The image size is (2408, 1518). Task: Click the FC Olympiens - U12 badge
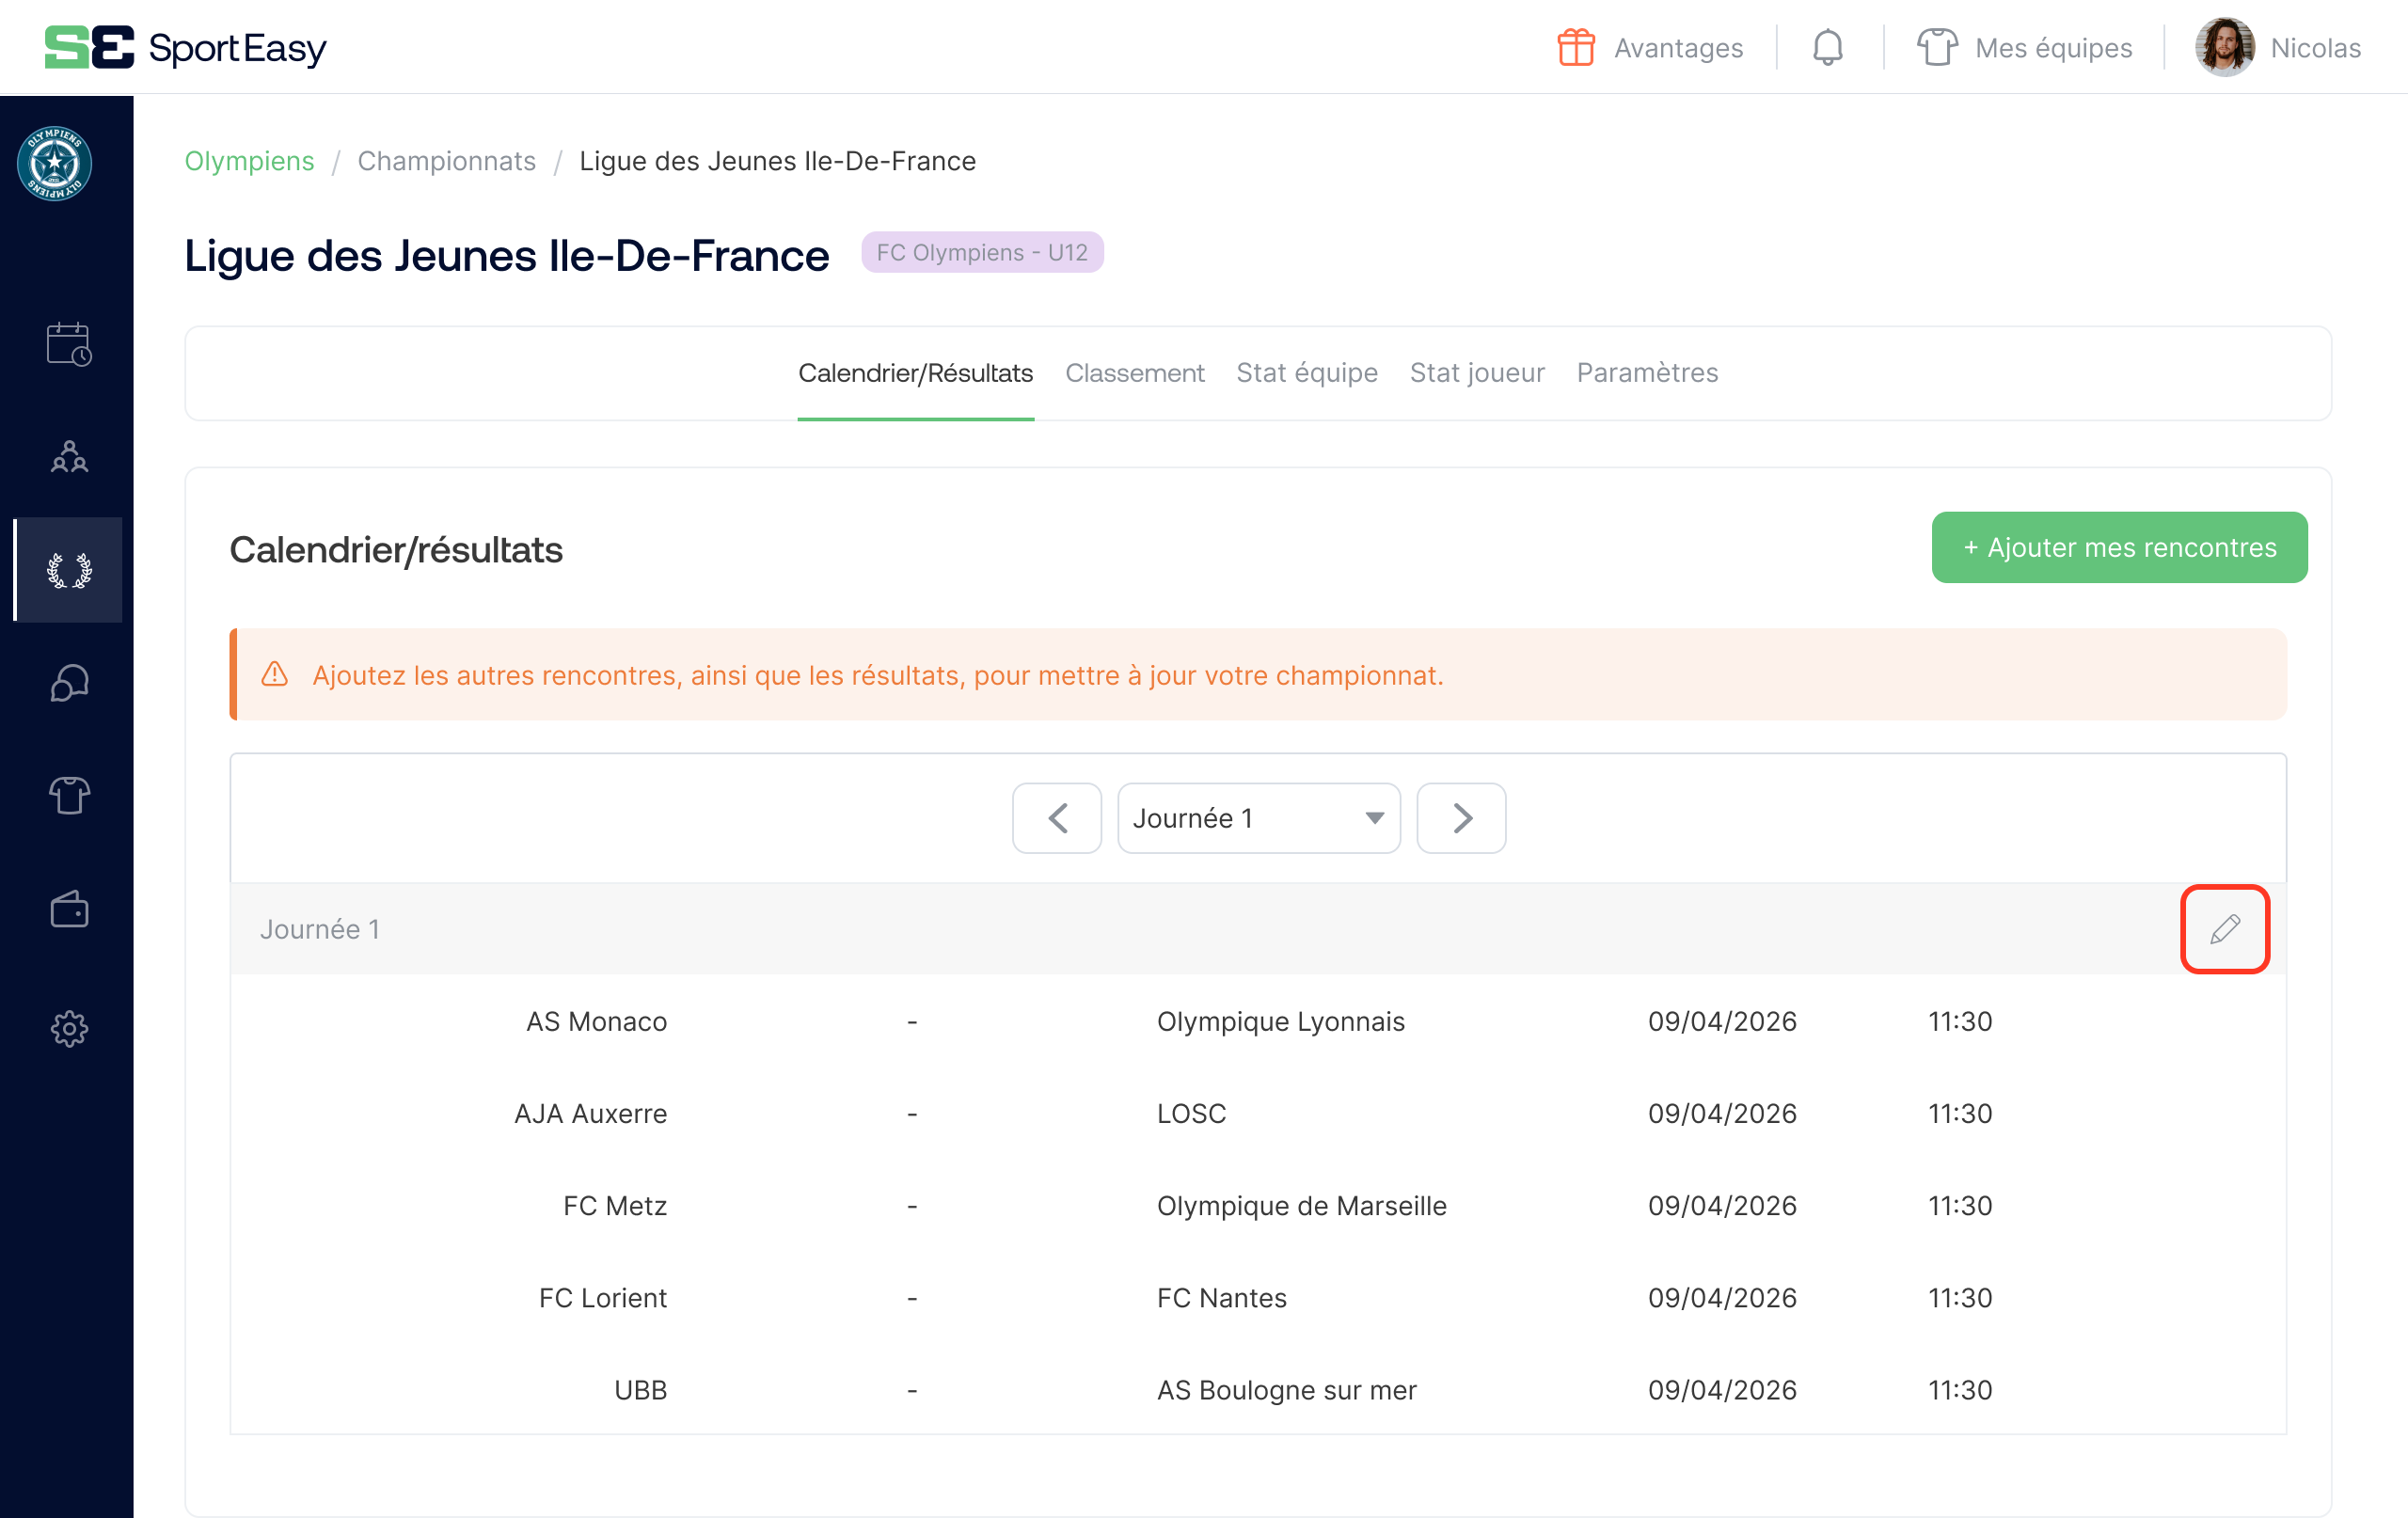pos(982,252)
